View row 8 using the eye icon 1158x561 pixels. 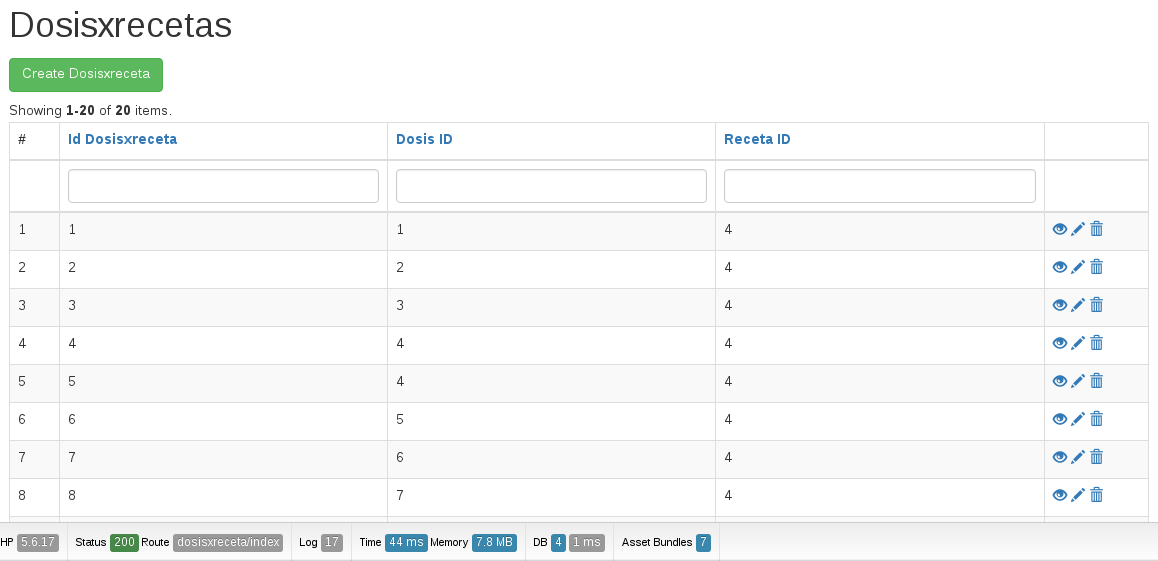click(x=1060, y=495)
